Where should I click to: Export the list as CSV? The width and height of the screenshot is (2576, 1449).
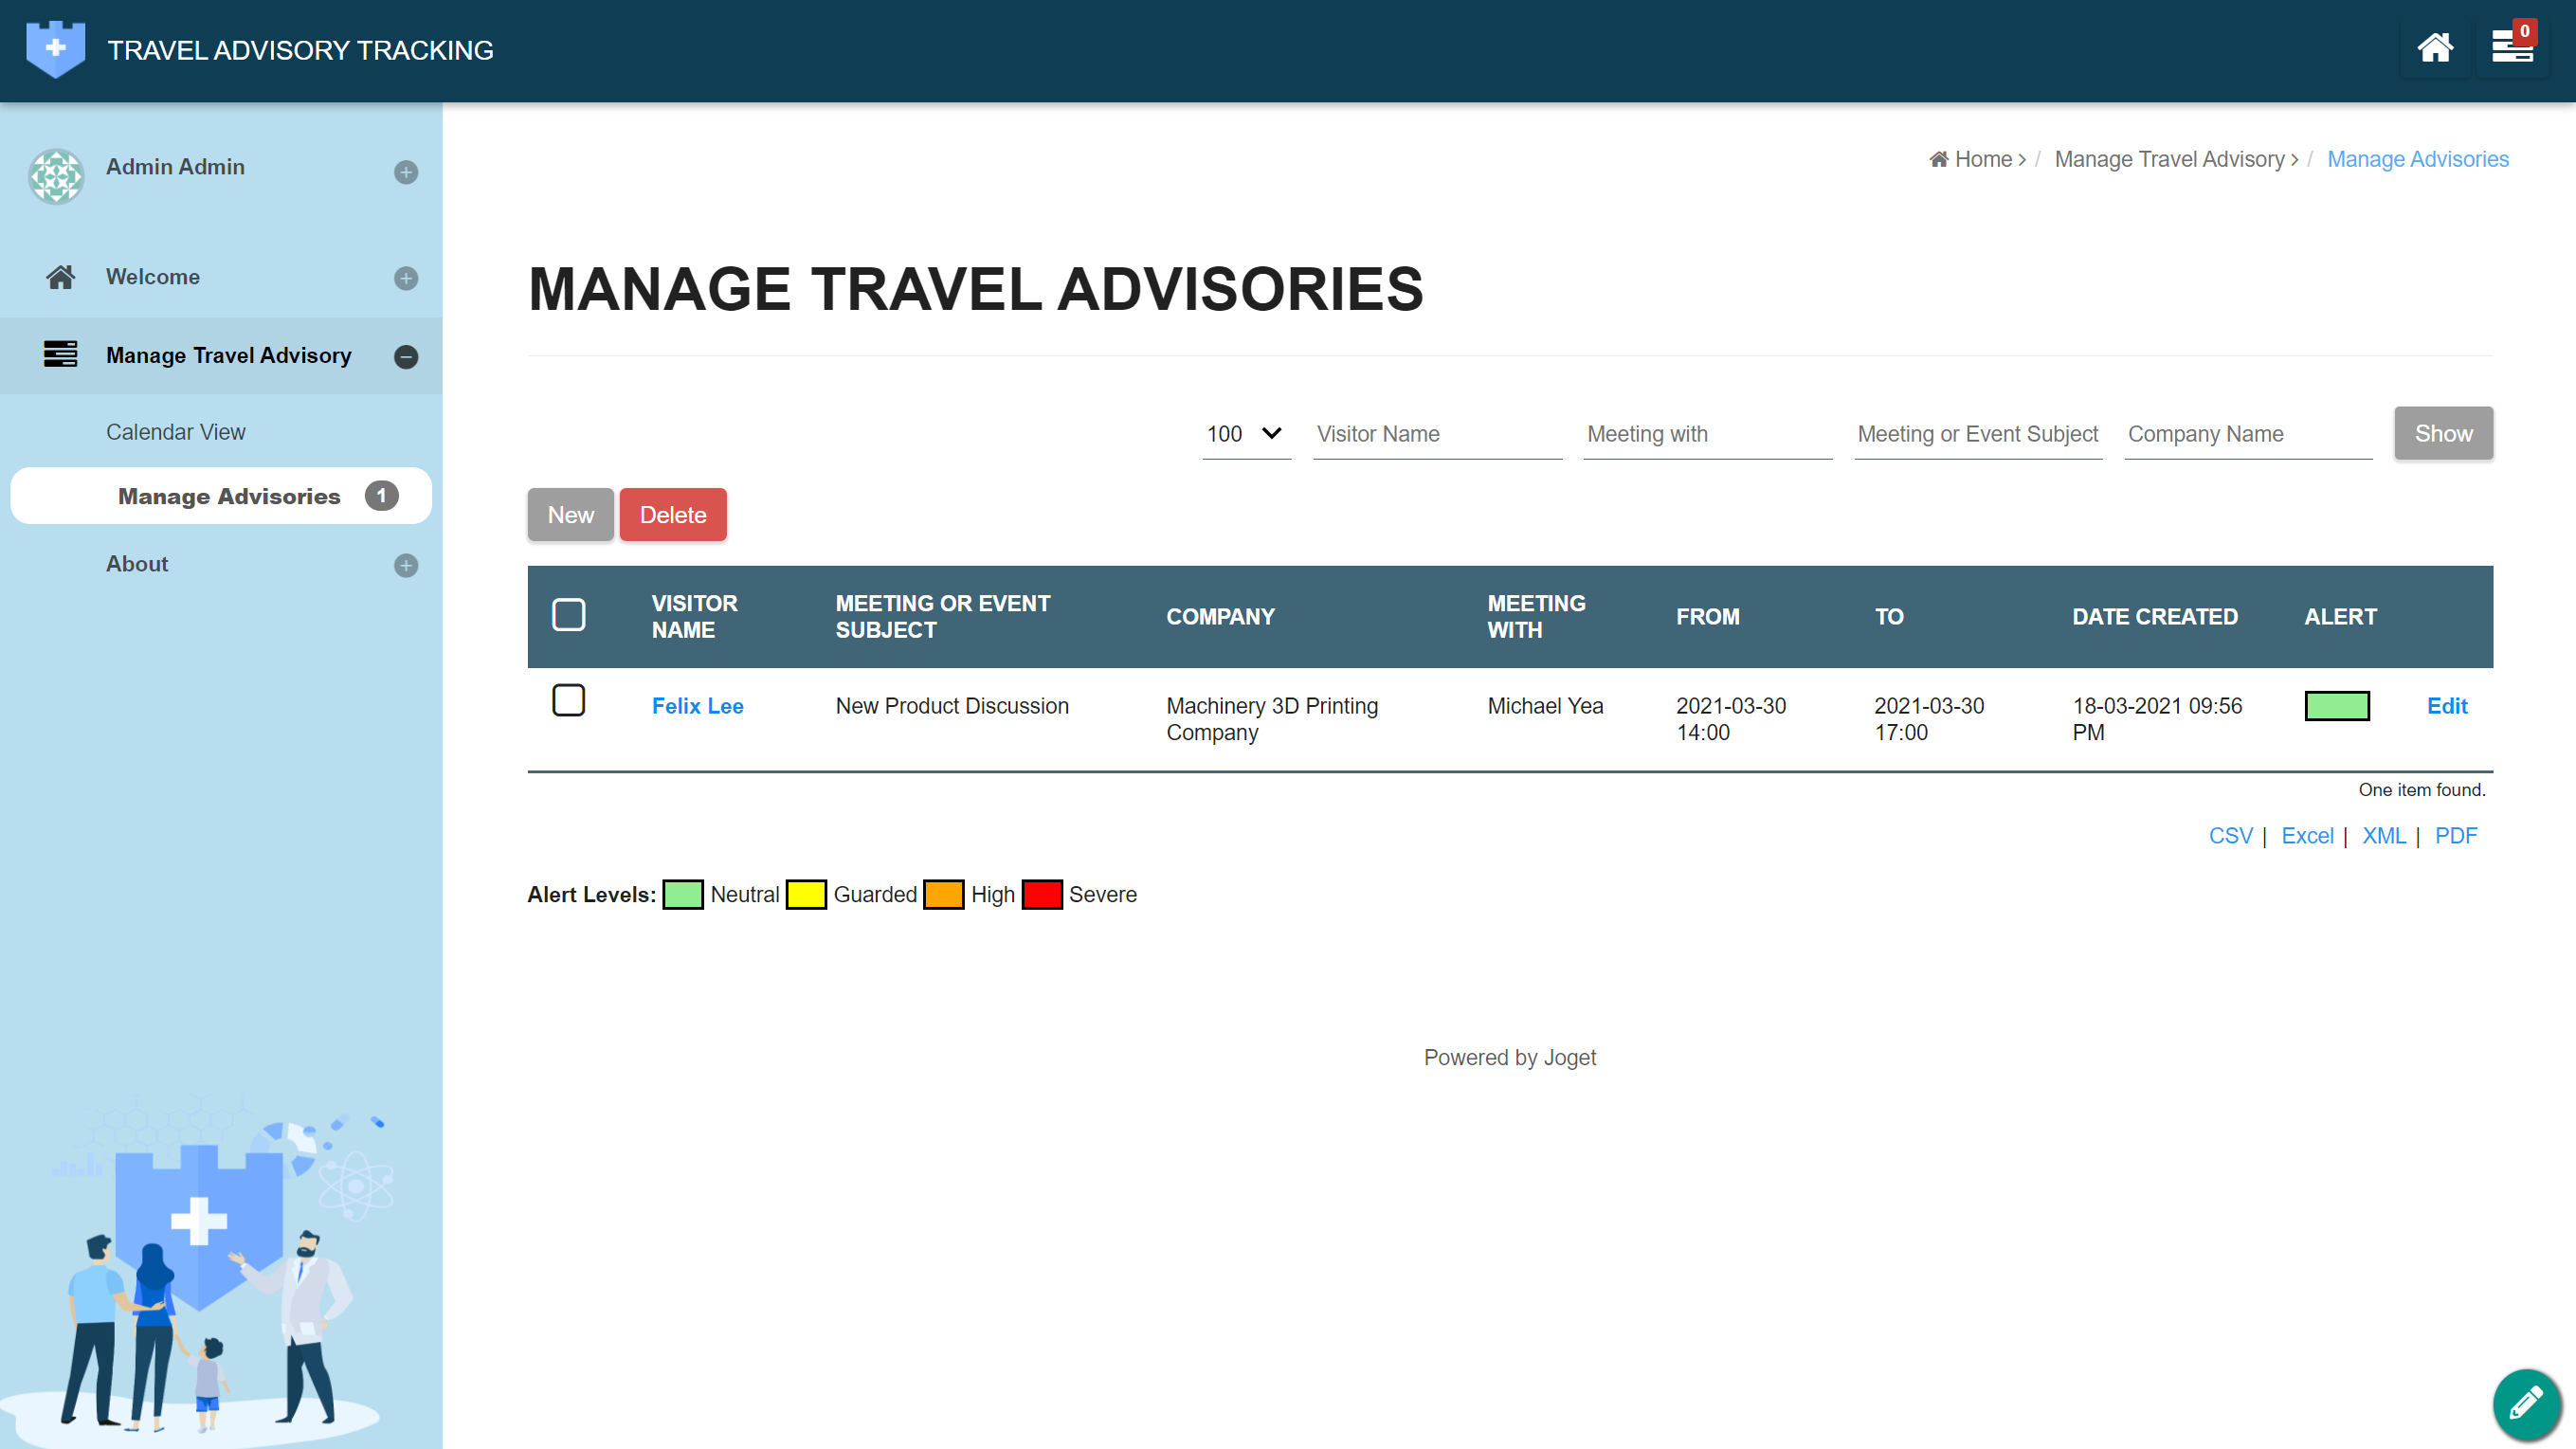2230,836
